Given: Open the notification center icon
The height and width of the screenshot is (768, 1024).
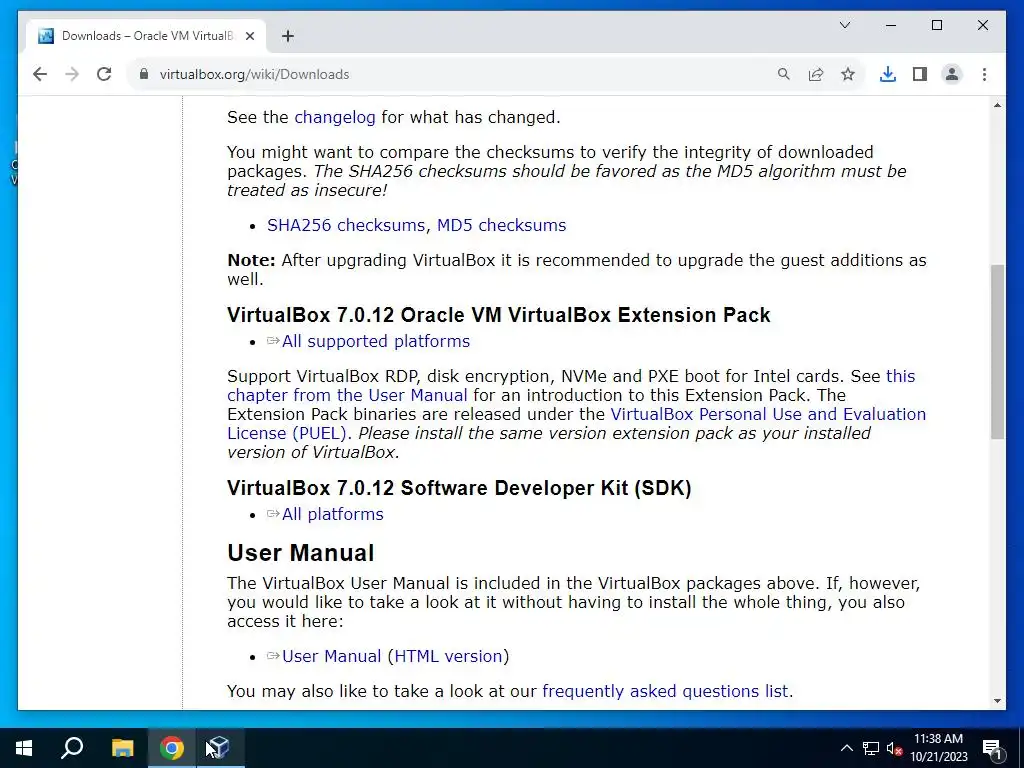Looking at the screenshot, I should (993, 748).
